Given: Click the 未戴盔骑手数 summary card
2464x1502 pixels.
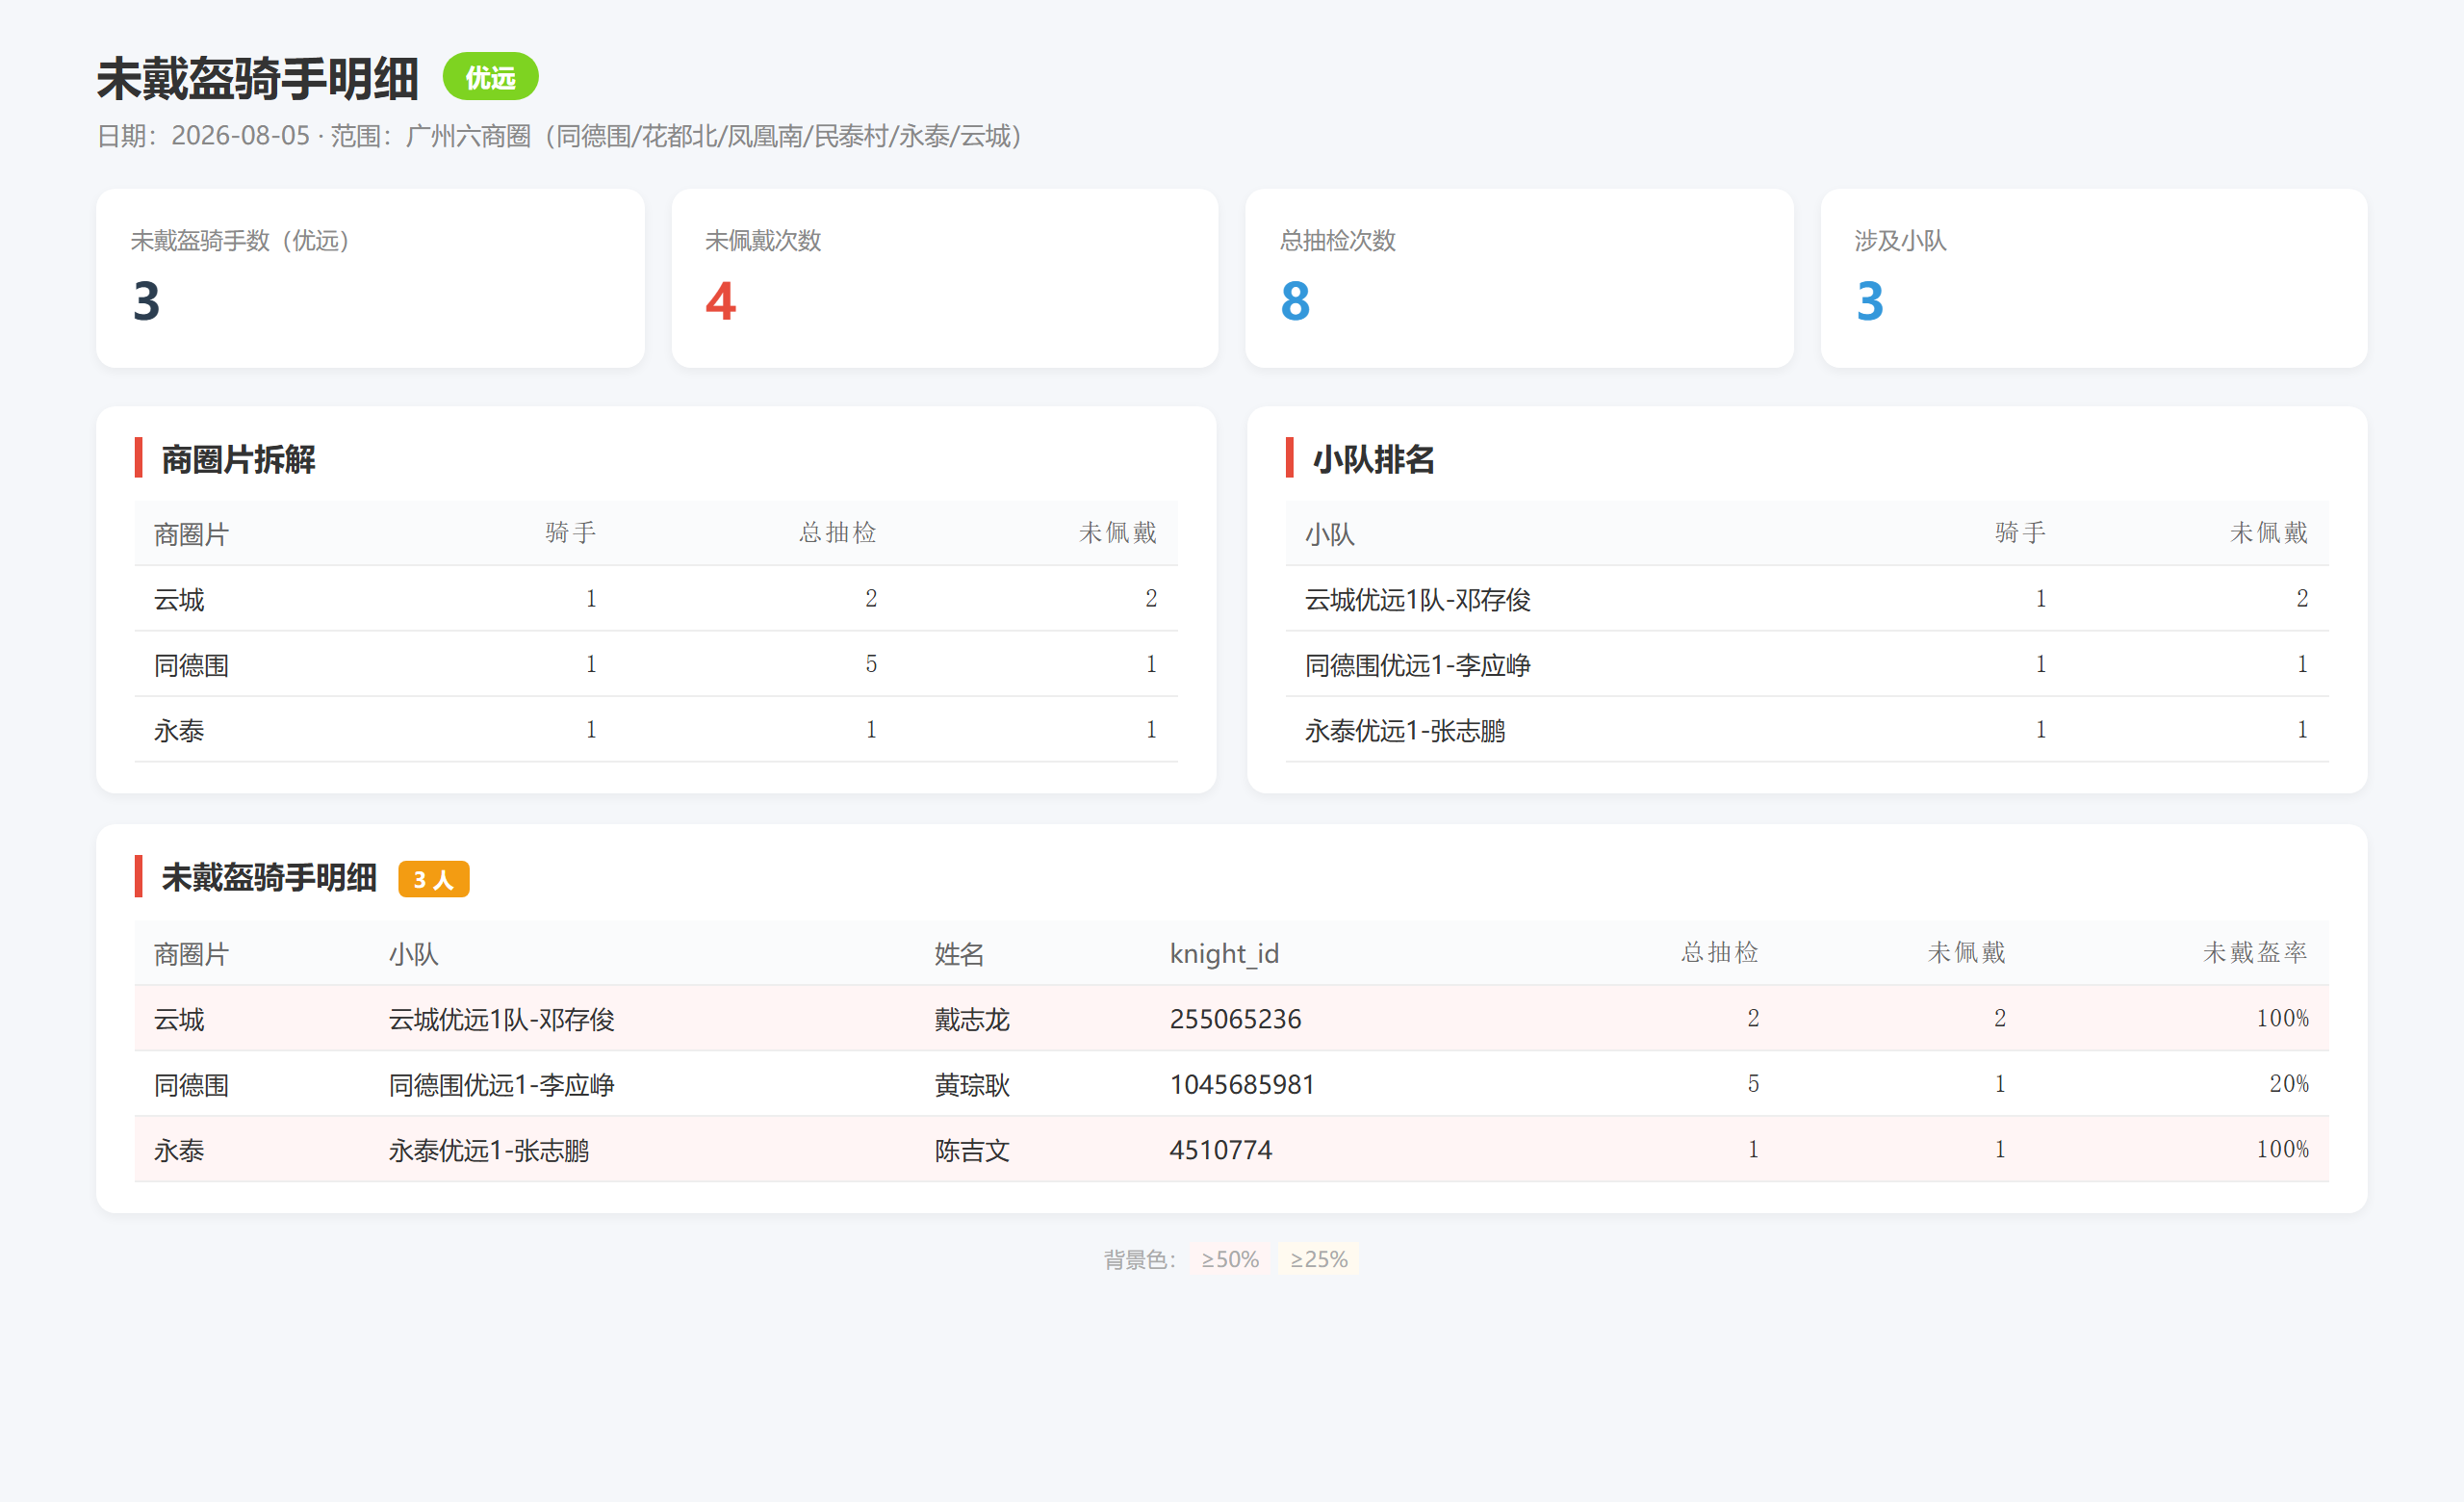Looking at the screenshot, I should coord(370,278).
